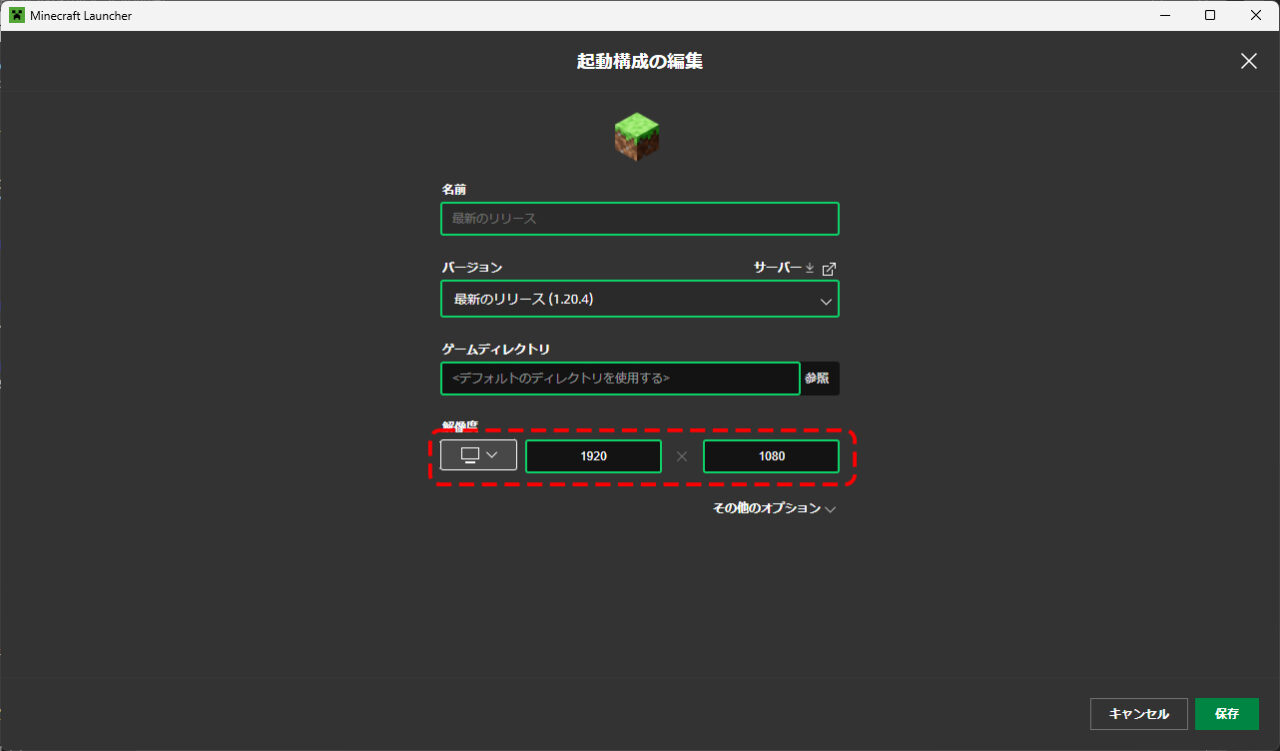Click the 参照 button for game directory
The width and height of the screenshot is (1280, 751).
(x=818, y=378)
